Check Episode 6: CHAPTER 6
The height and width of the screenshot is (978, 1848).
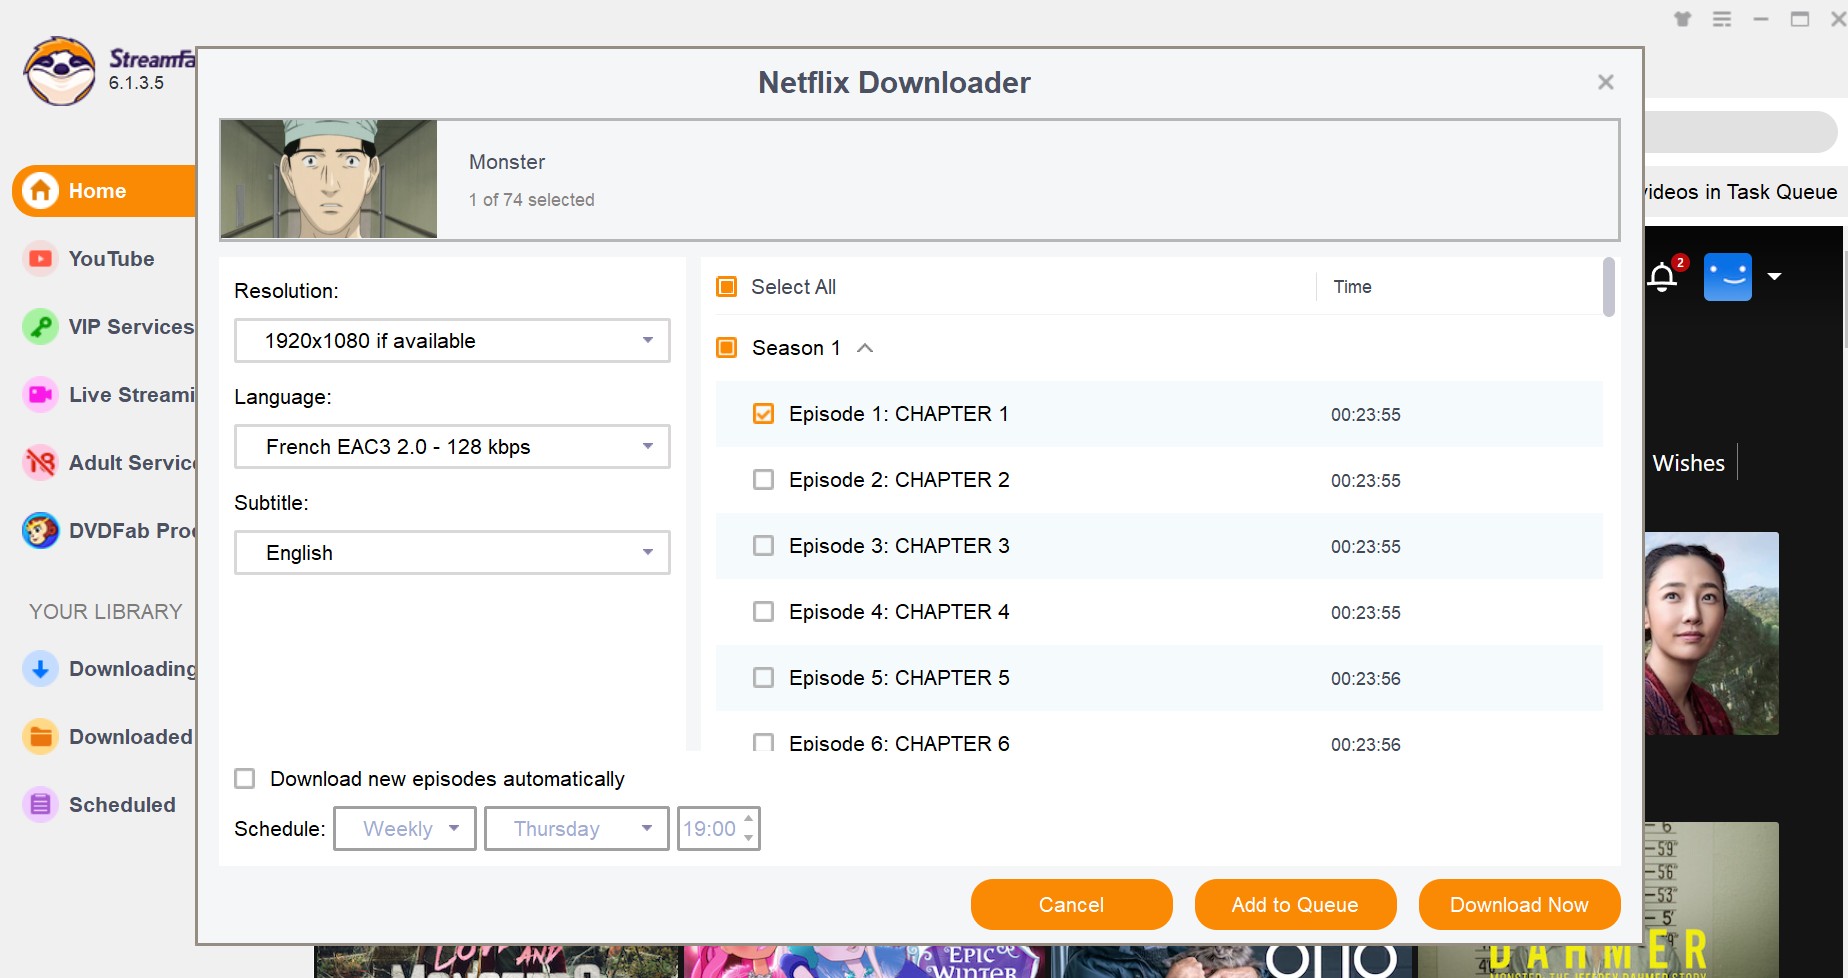click(x=763, y=742)
